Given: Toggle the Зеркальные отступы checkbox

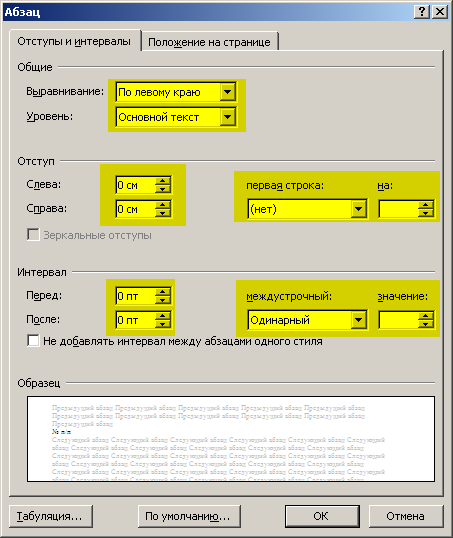Looking at the screenshot, I should pos(33,235).
